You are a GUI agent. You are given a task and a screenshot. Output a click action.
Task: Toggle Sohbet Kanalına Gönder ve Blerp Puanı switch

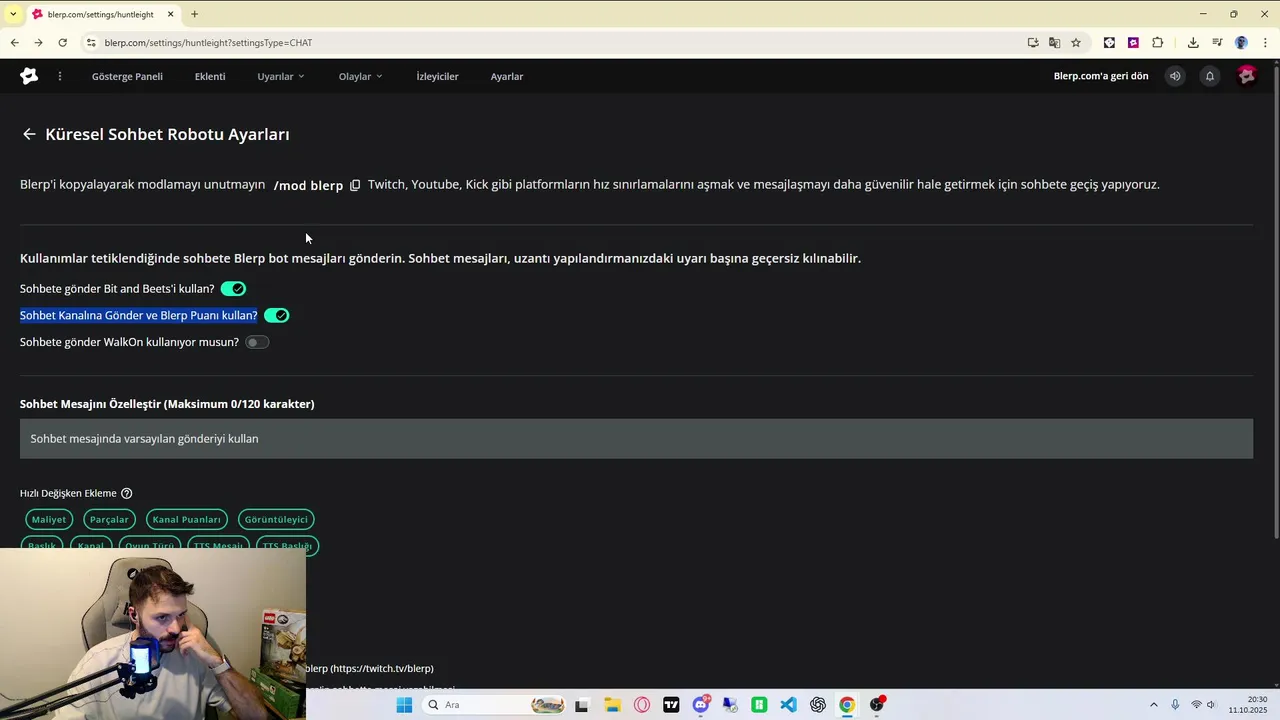coord(277,315)
